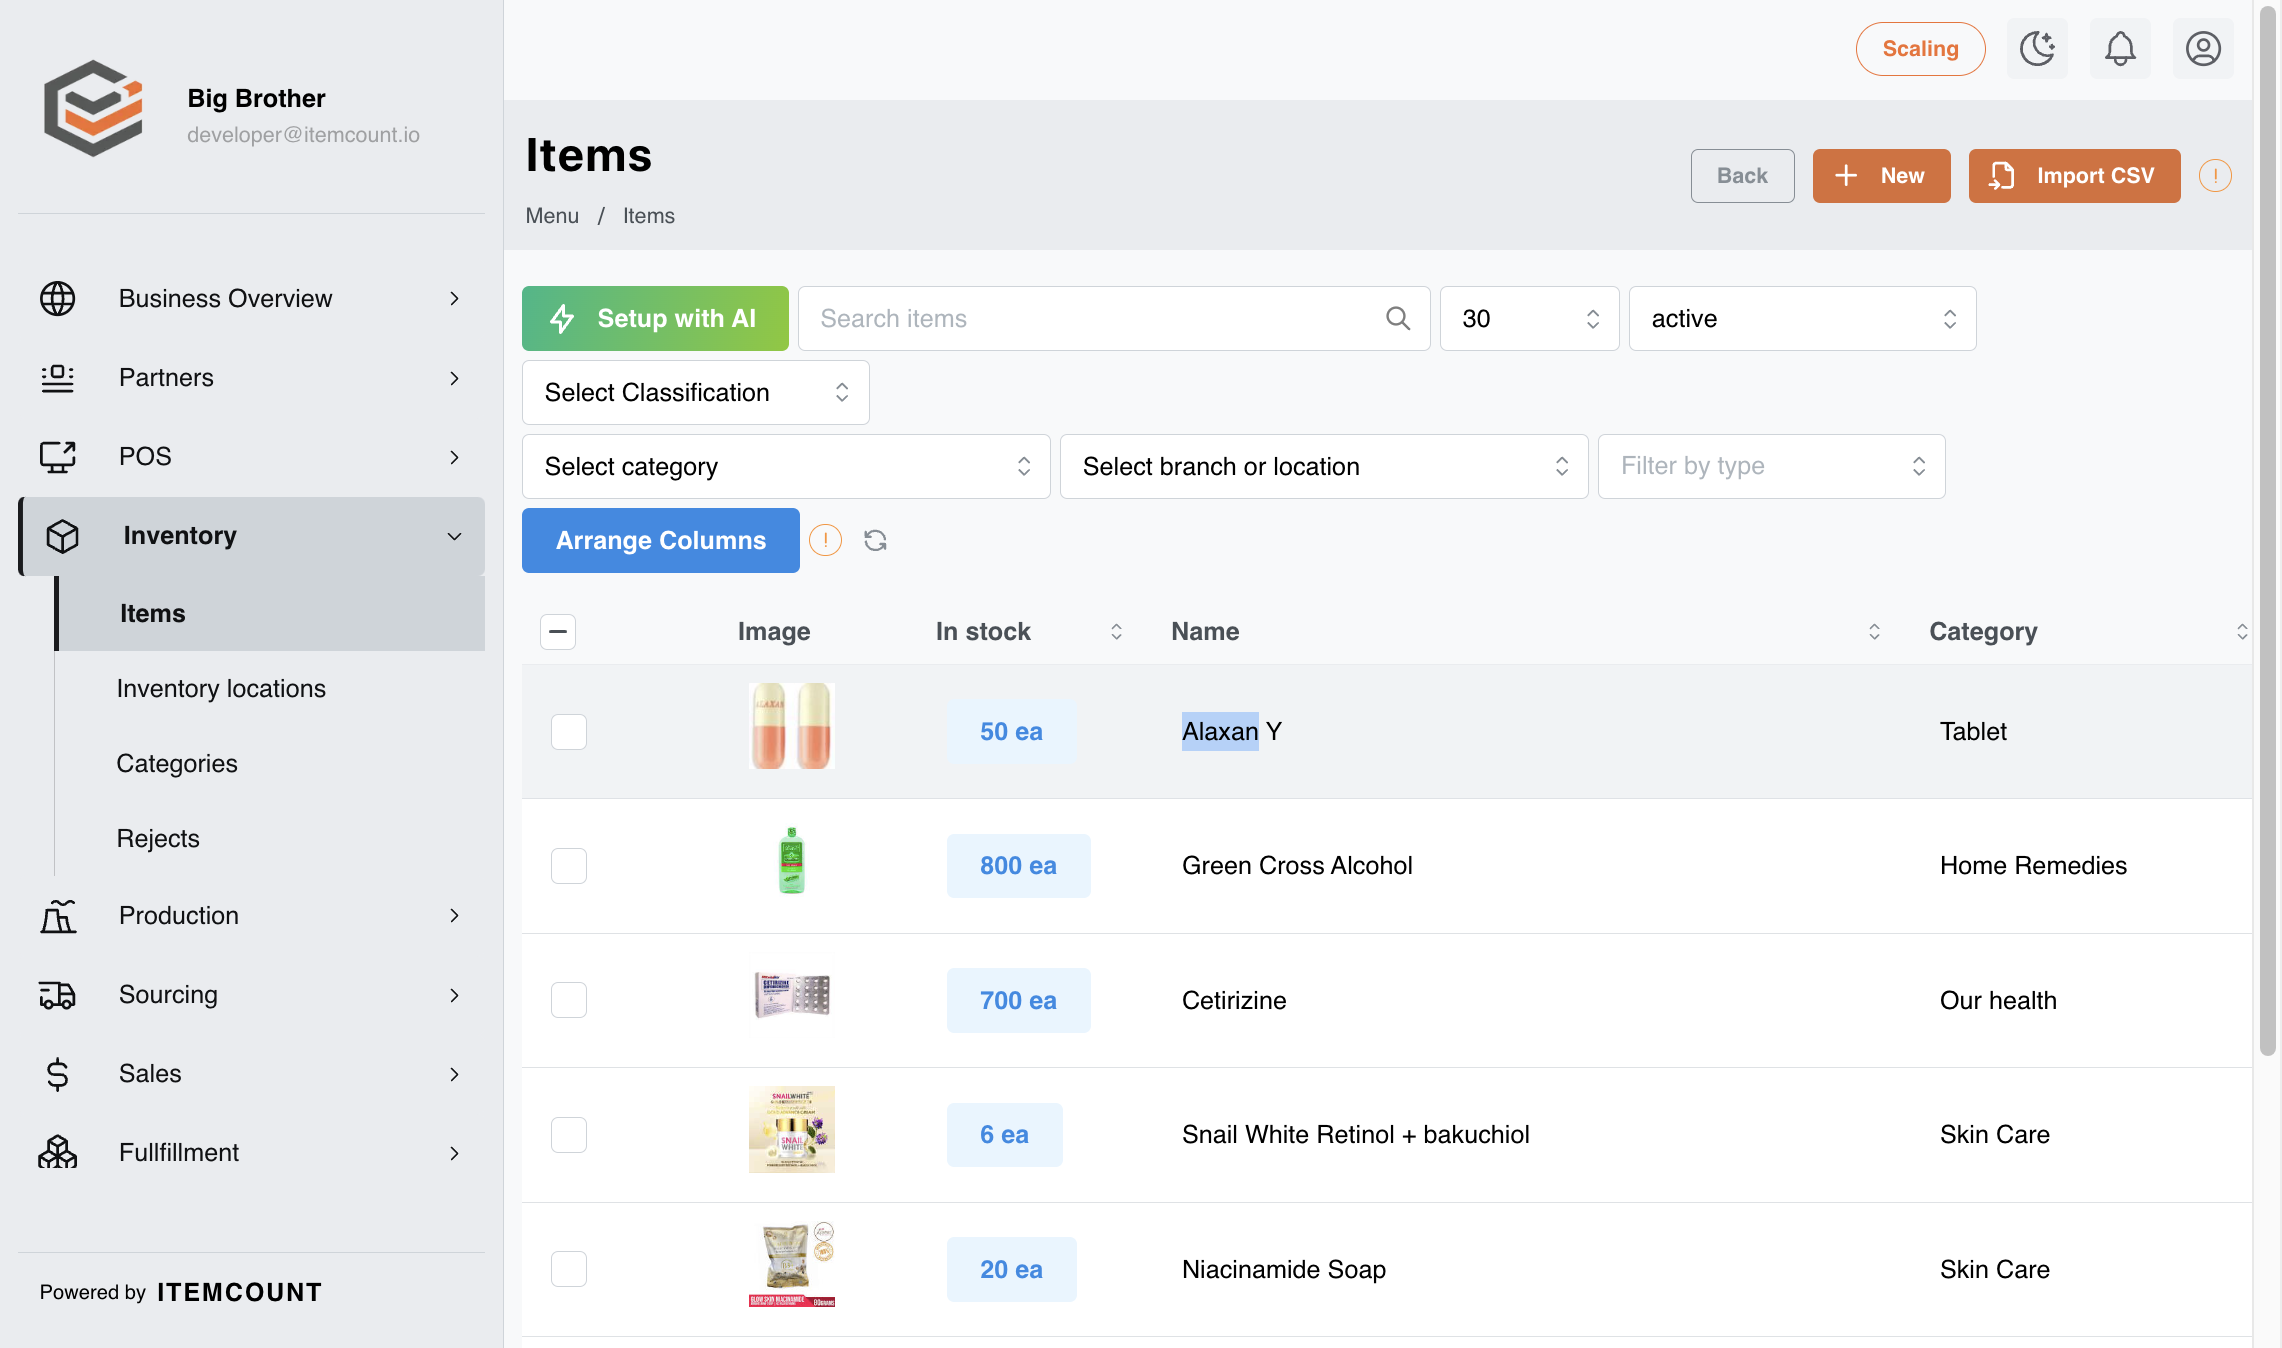
Task: Change the 30 per page dropdown
Action: pos(1530,318)
